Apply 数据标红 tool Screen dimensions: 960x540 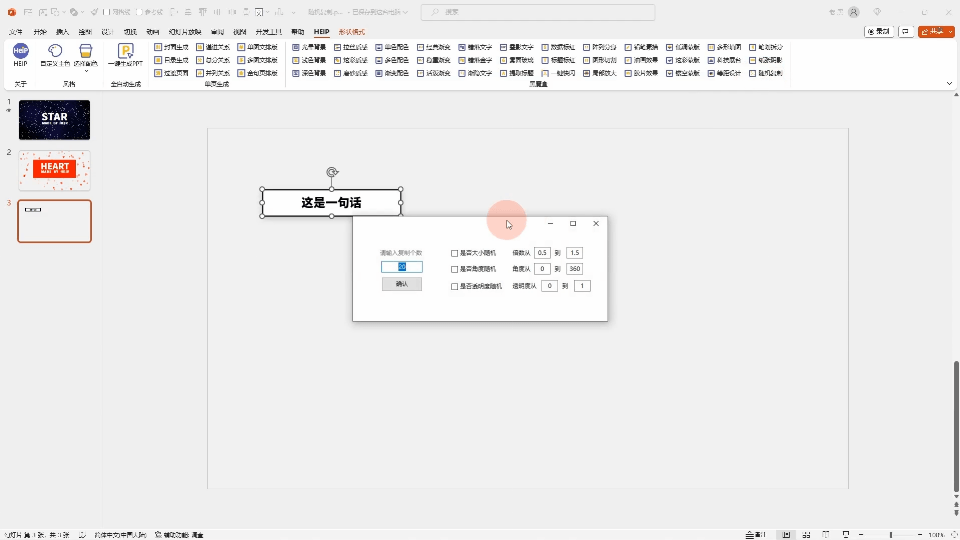coord(558,47)
